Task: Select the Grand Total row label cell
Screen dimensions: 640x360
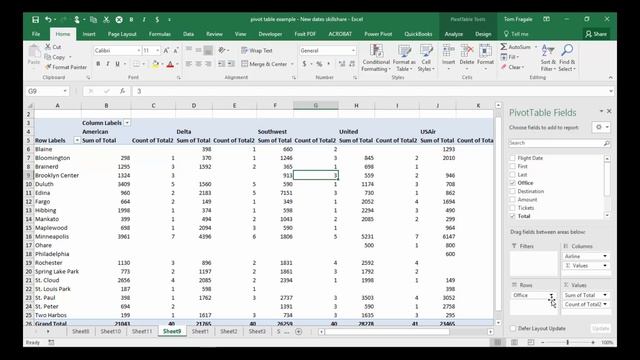Action: point(58,324)
